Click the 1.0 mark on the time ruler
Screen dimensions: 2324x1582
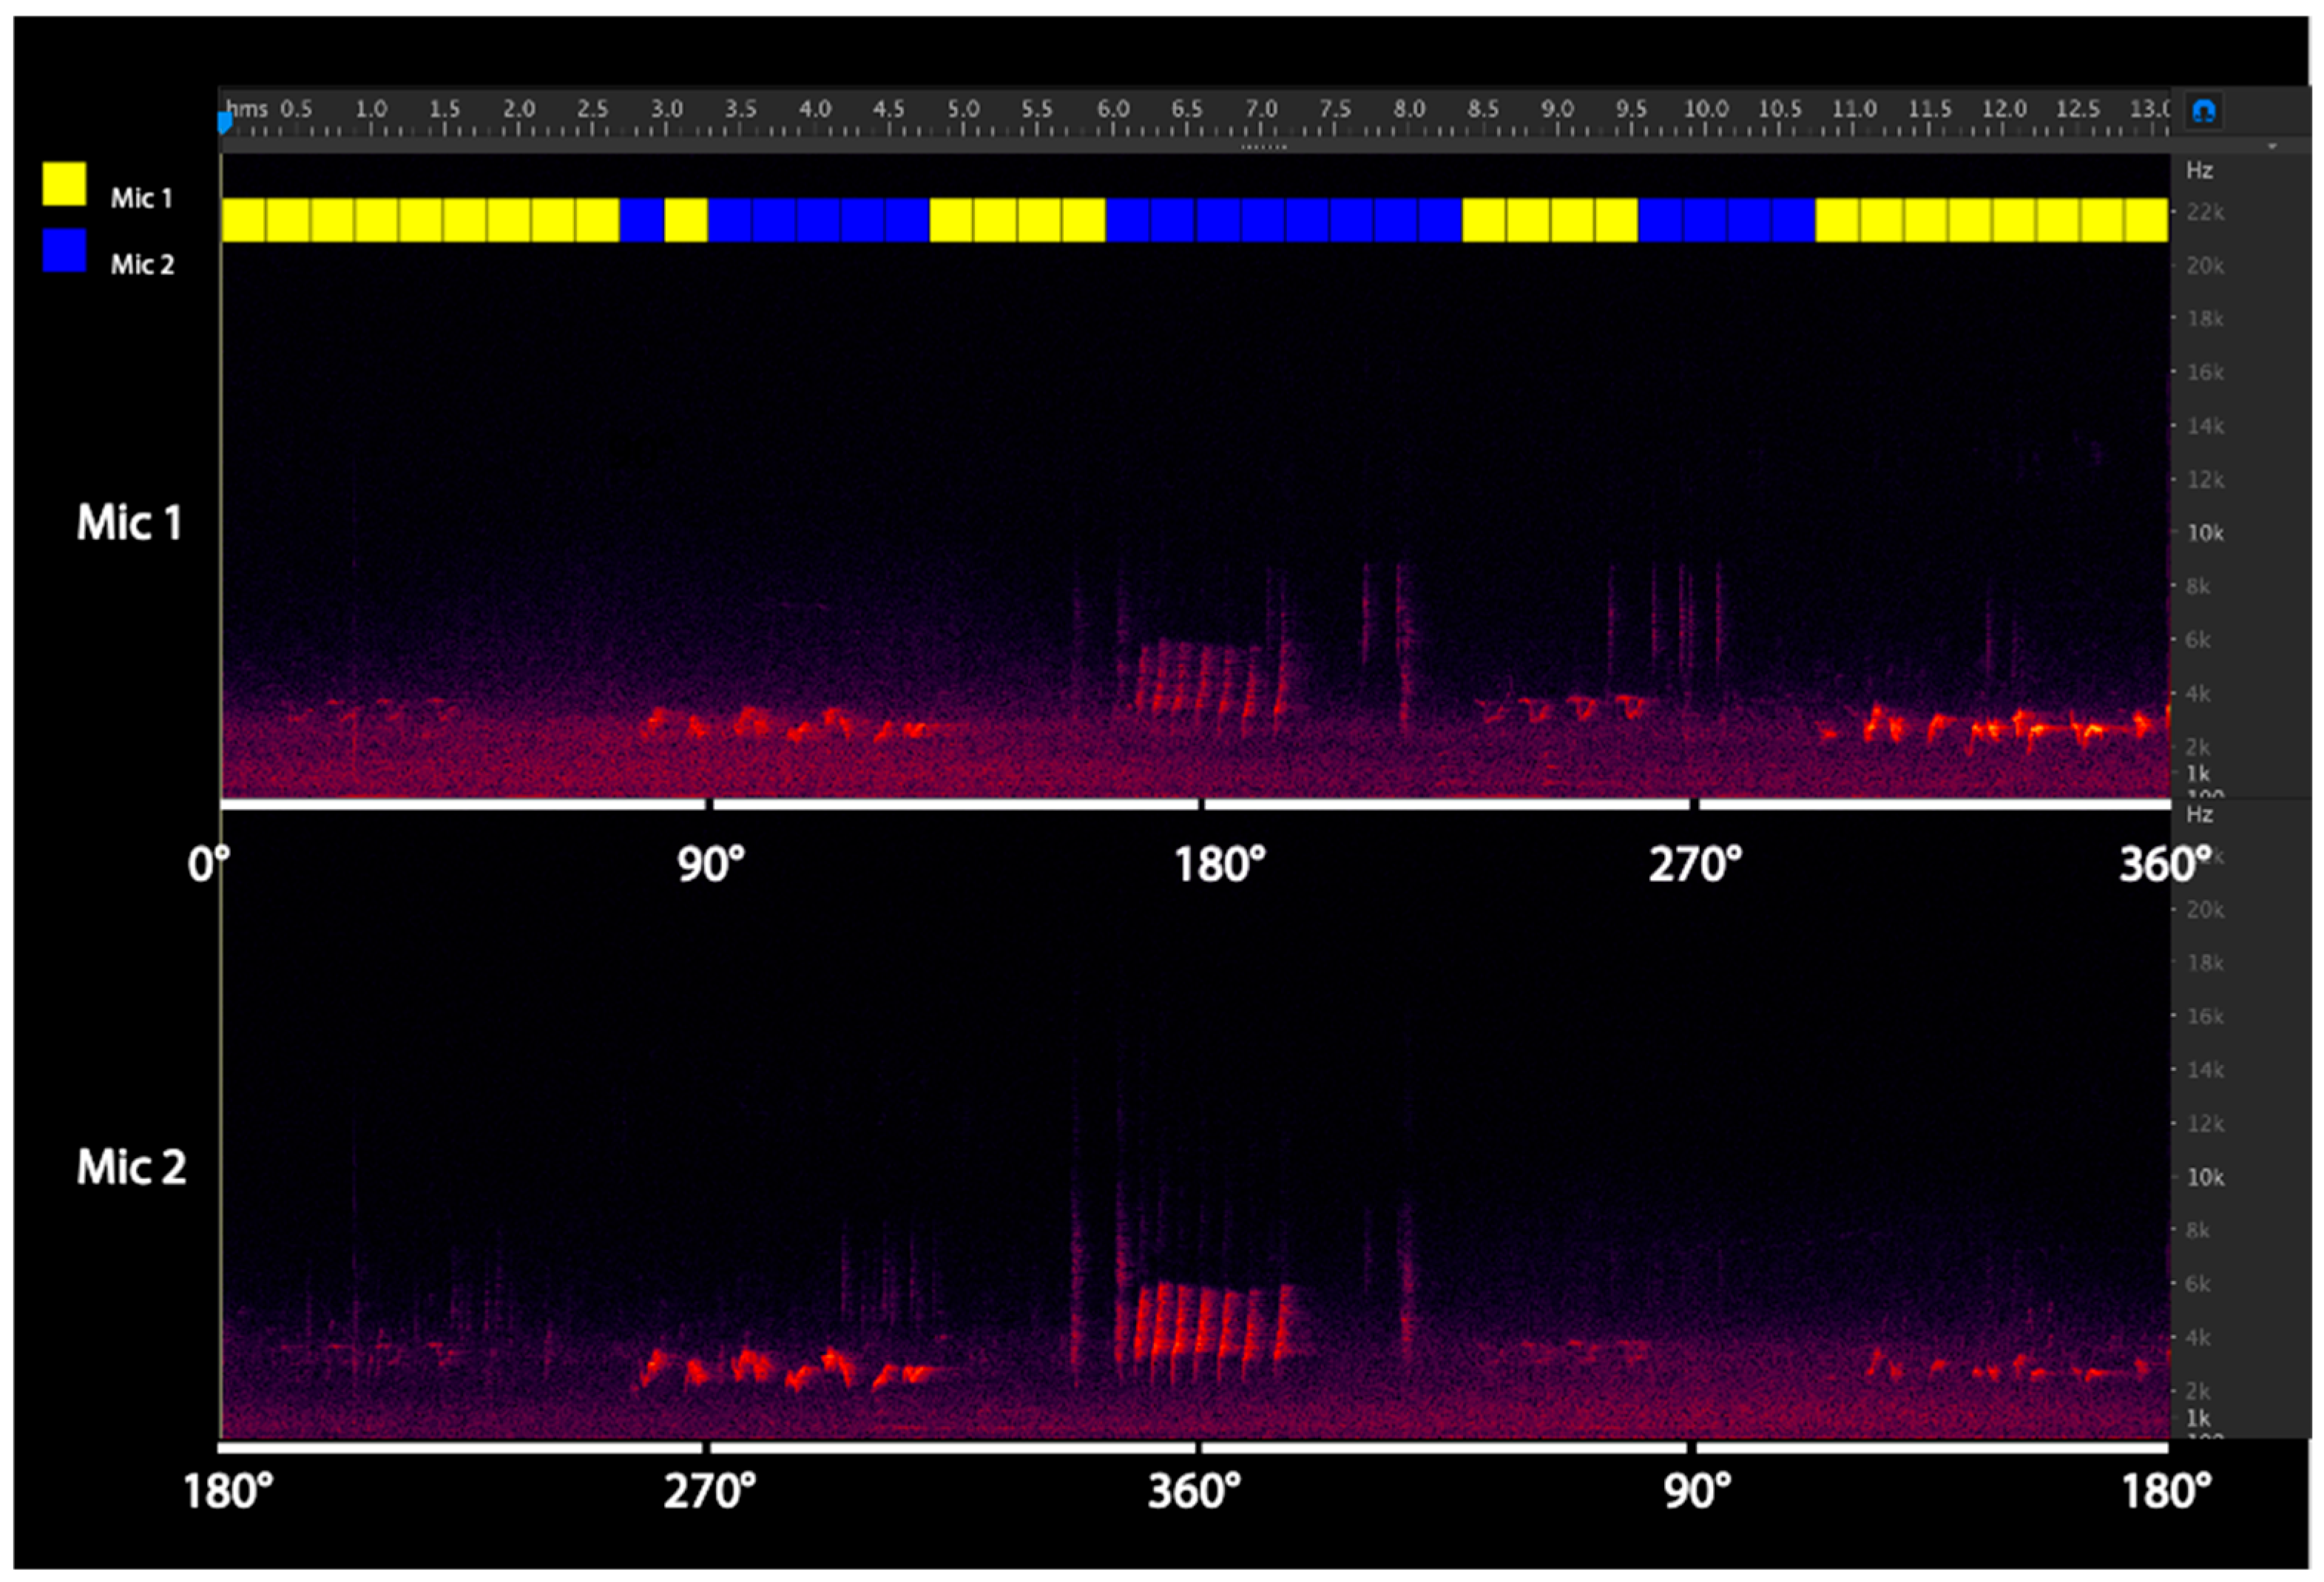[371, 109]
